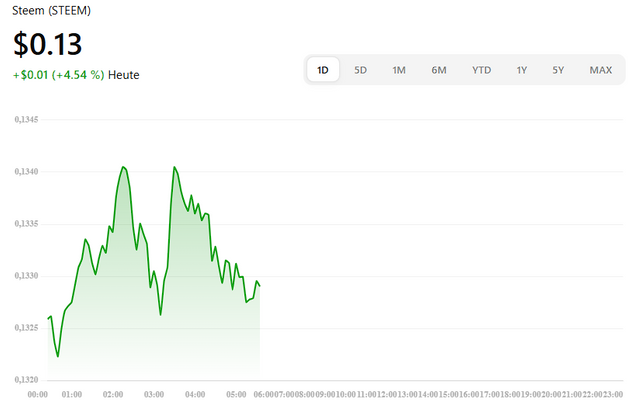Click the 03:00 x-axis label

click(x=154, y=394)
